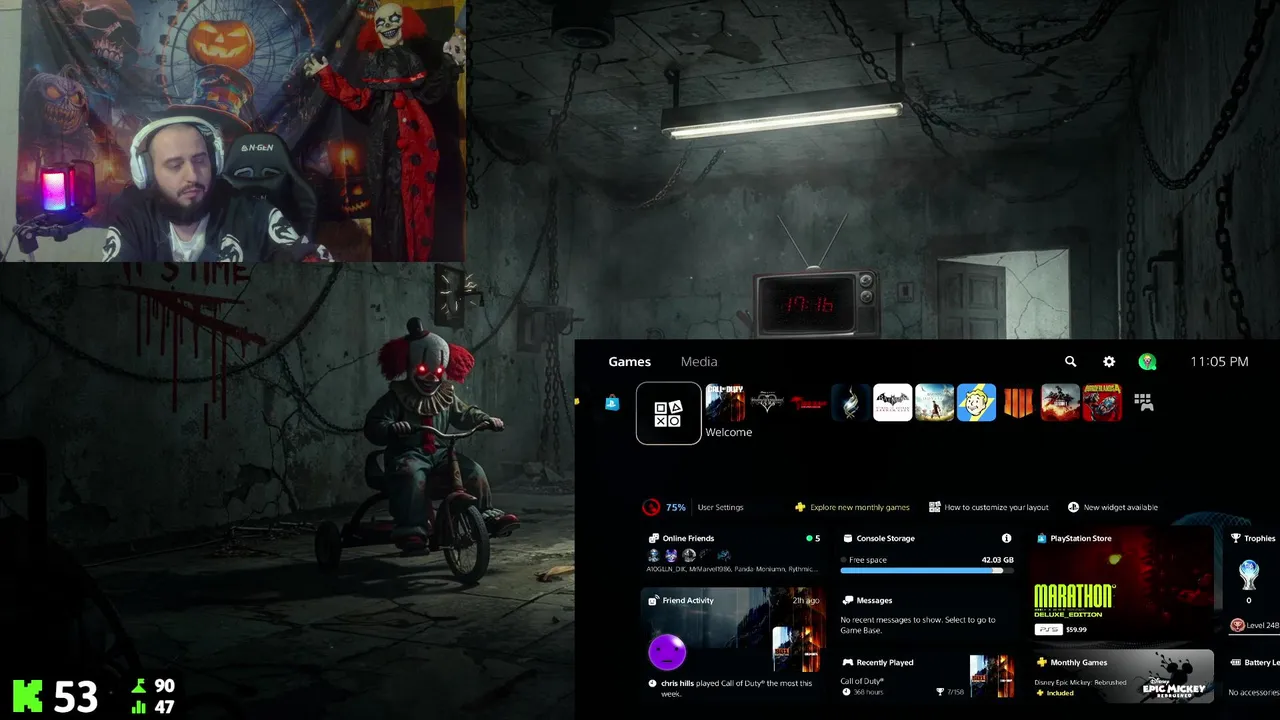
Task: Open the user profile avatar
Action: pyautogui.click(x=1147, y=362)
